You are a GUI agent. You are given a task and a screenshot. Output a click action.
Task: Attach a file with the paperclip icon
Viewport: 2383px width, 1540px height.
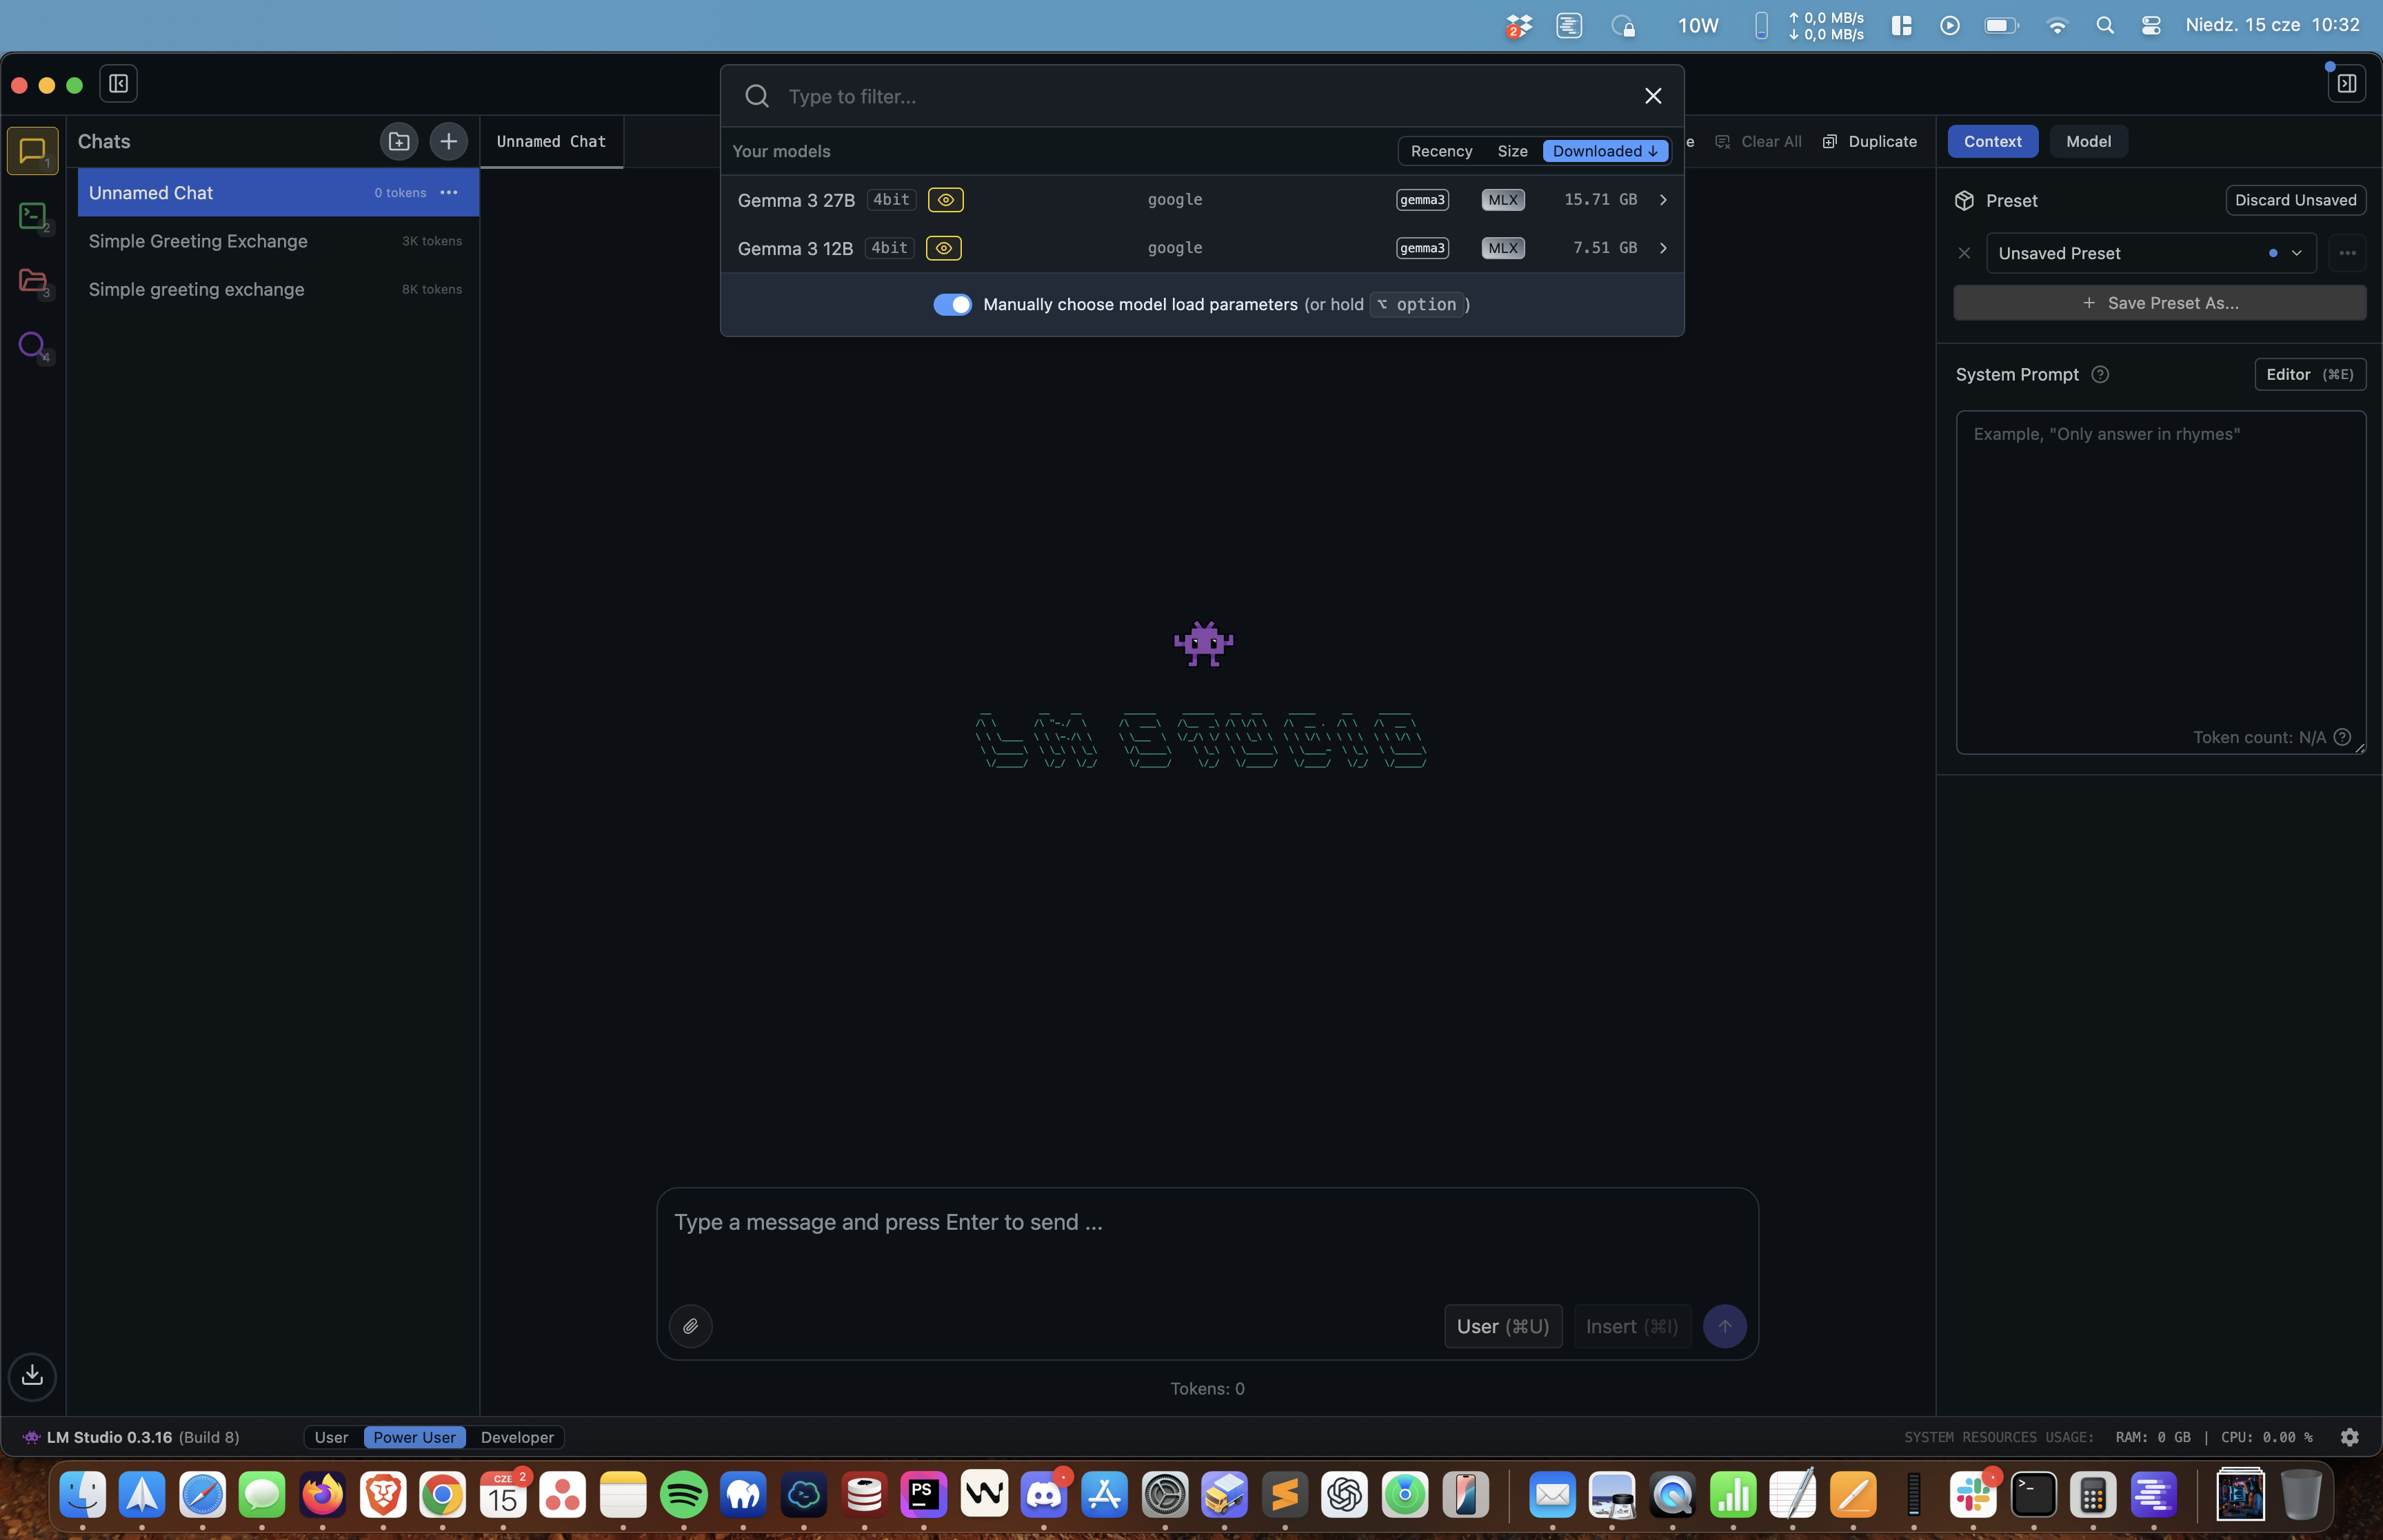click(691, 1326)
